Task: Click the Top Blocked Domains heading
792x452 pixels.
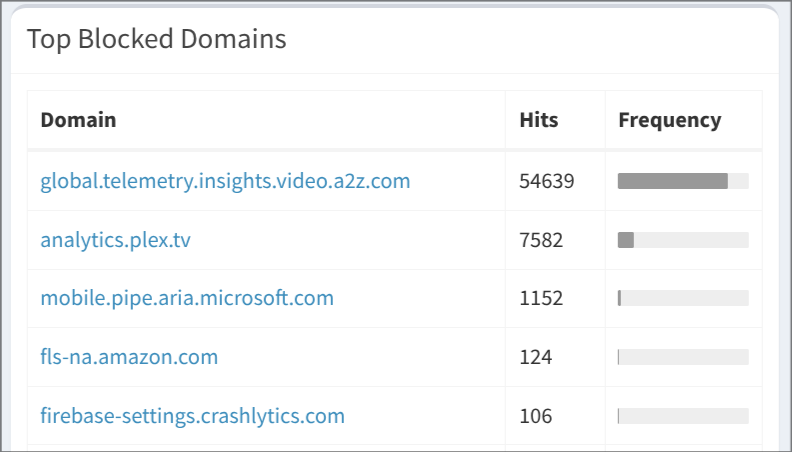Action: (x=156, y=39)
